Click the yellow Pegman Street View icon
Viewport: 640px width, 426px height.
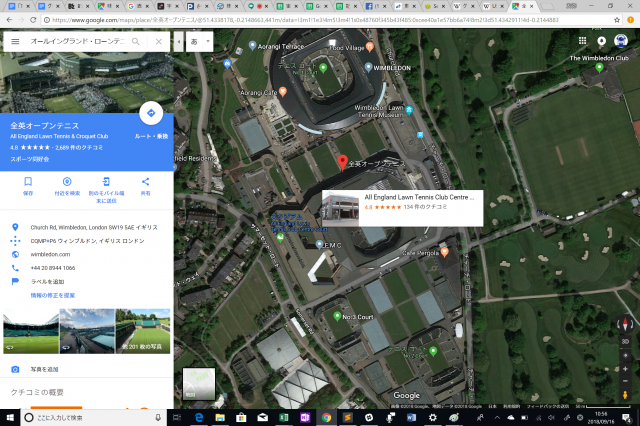click(x=625, y=395)
